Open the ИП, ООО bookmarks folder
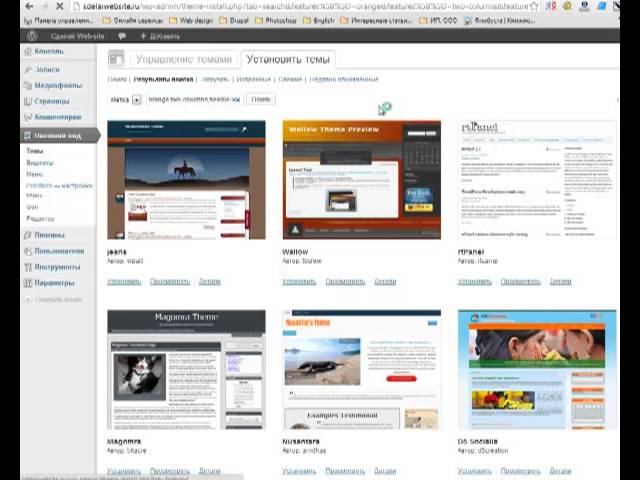 [438, 20]
